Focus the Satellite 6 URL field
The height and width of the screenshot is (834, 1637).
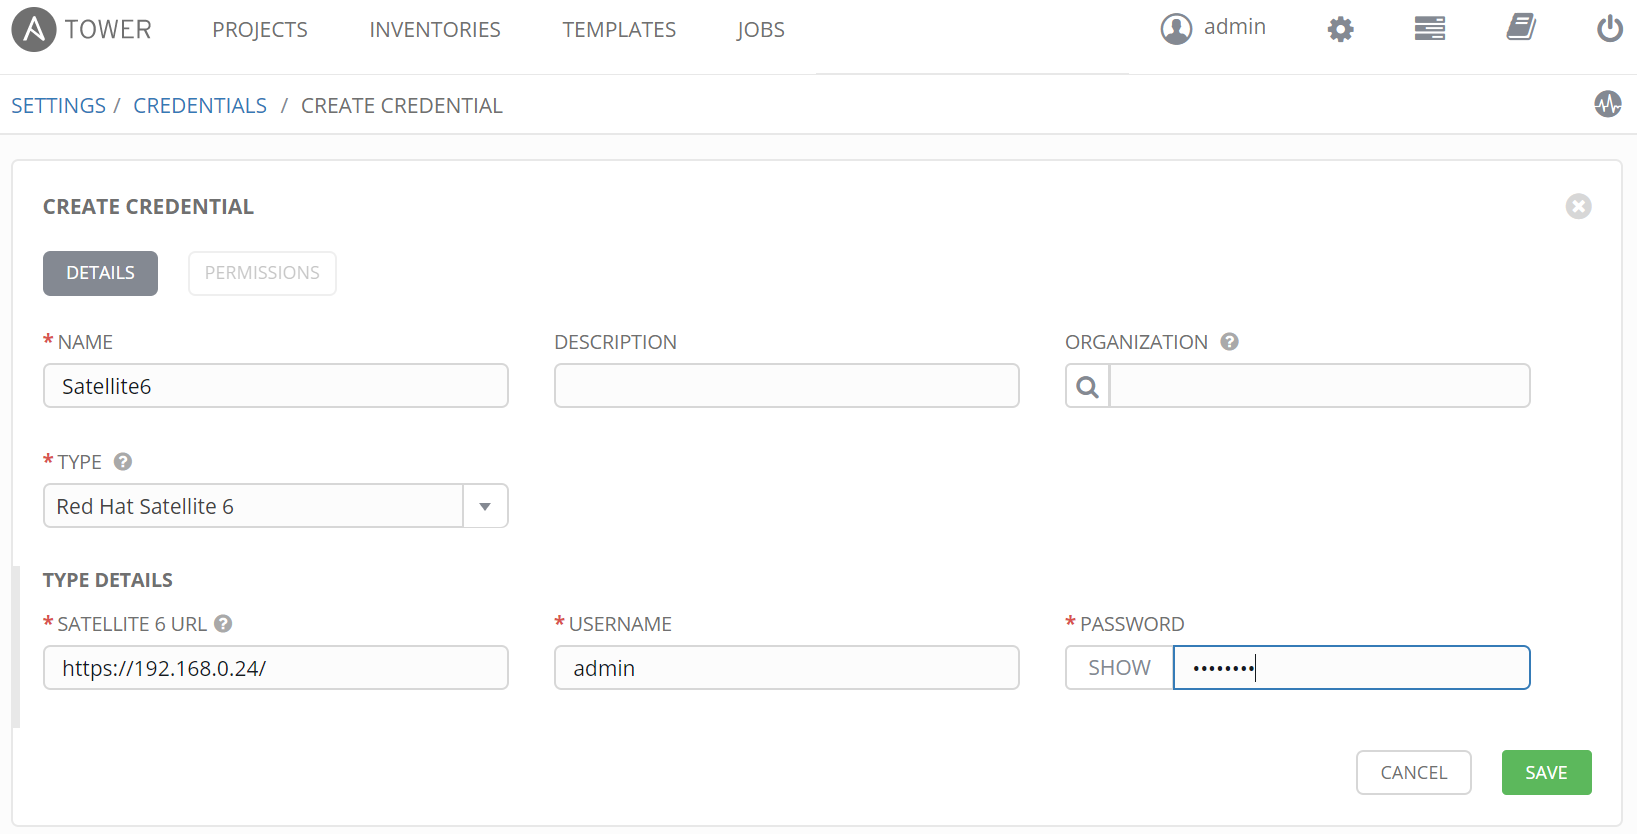point(276,668)
